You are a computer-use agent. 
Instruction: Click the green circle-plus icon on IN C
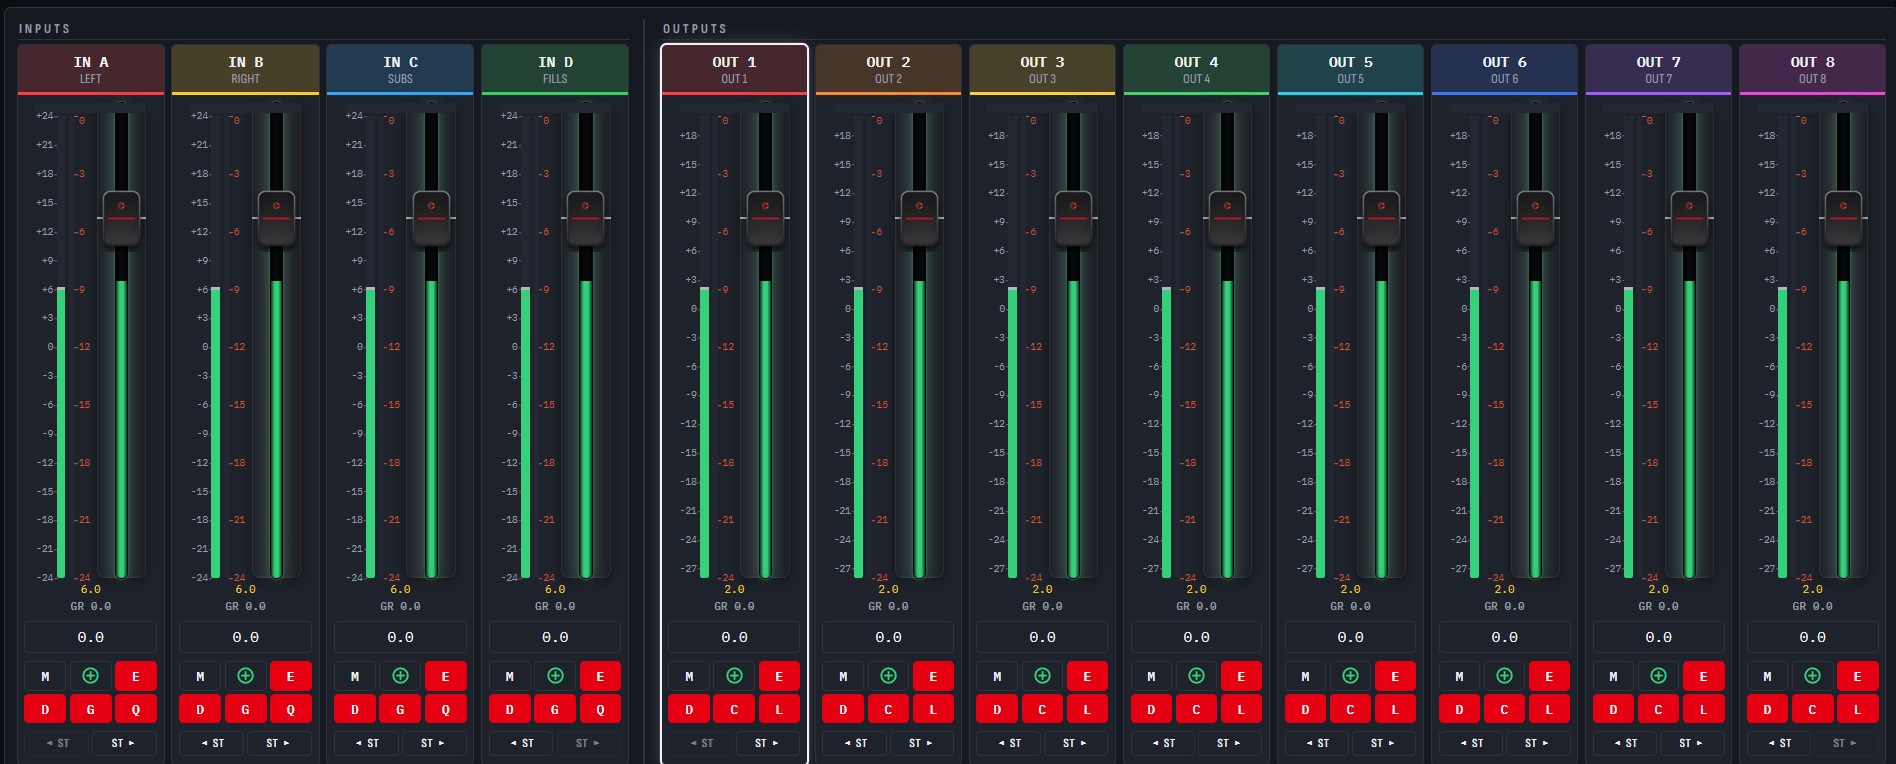point(400,676)
